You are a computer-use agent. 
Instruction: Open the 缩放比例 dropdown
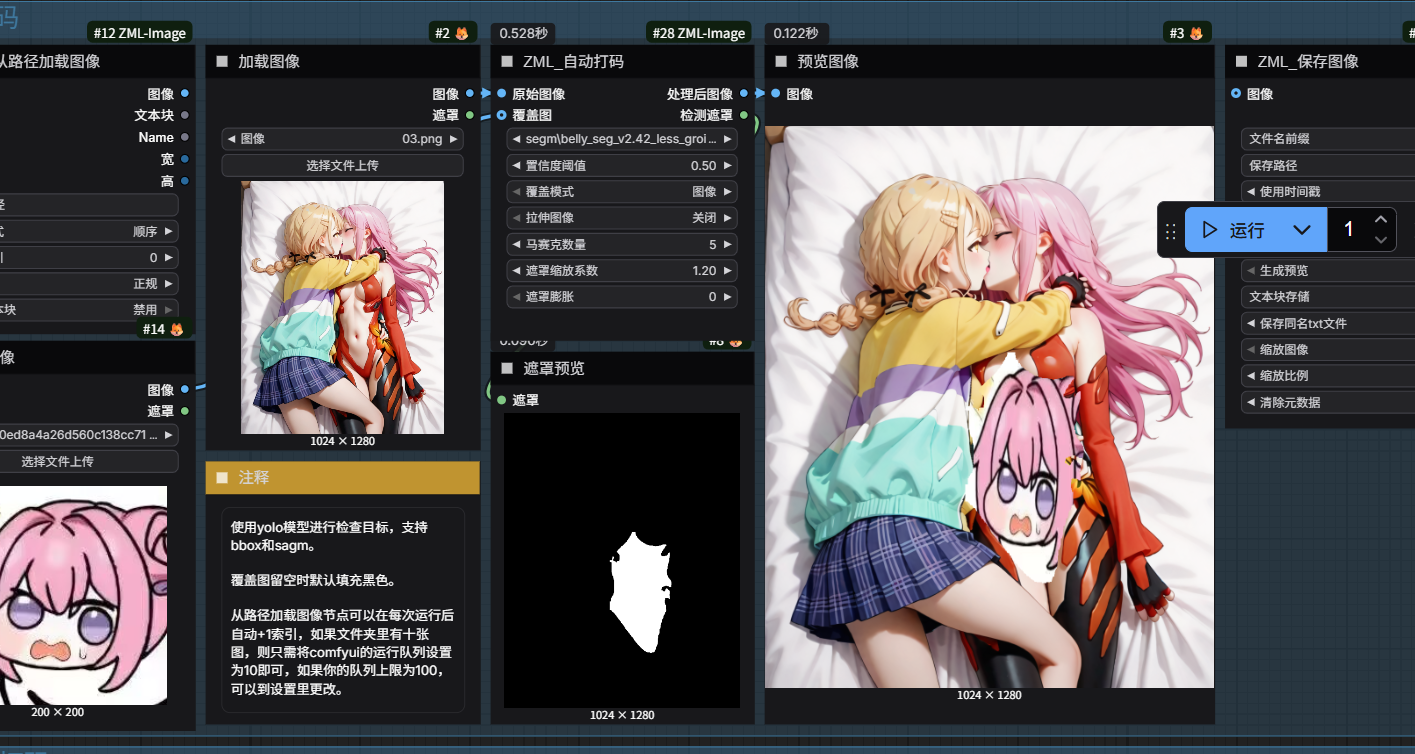tap(1328, 376)
